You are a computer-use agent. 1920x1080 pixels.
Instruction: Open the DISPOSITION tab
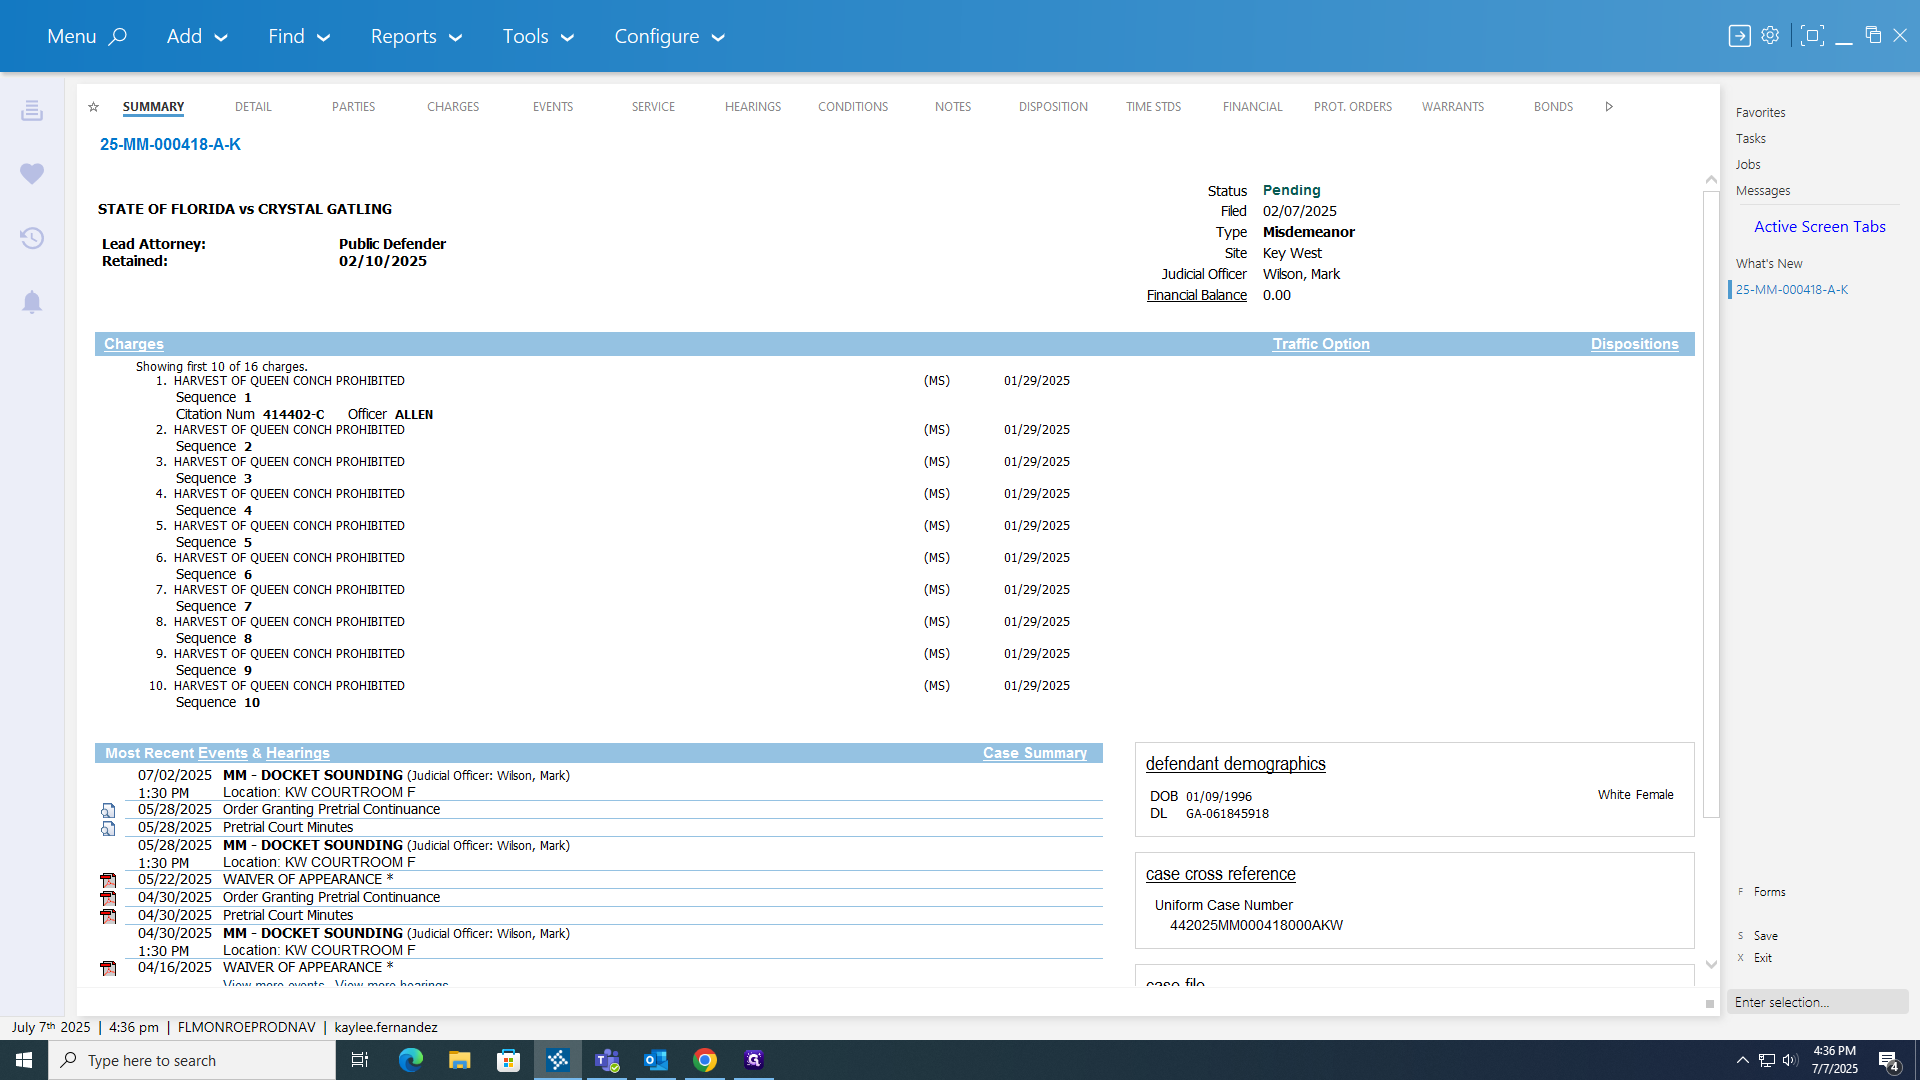pyautogui.click(x=1053, y=107)
